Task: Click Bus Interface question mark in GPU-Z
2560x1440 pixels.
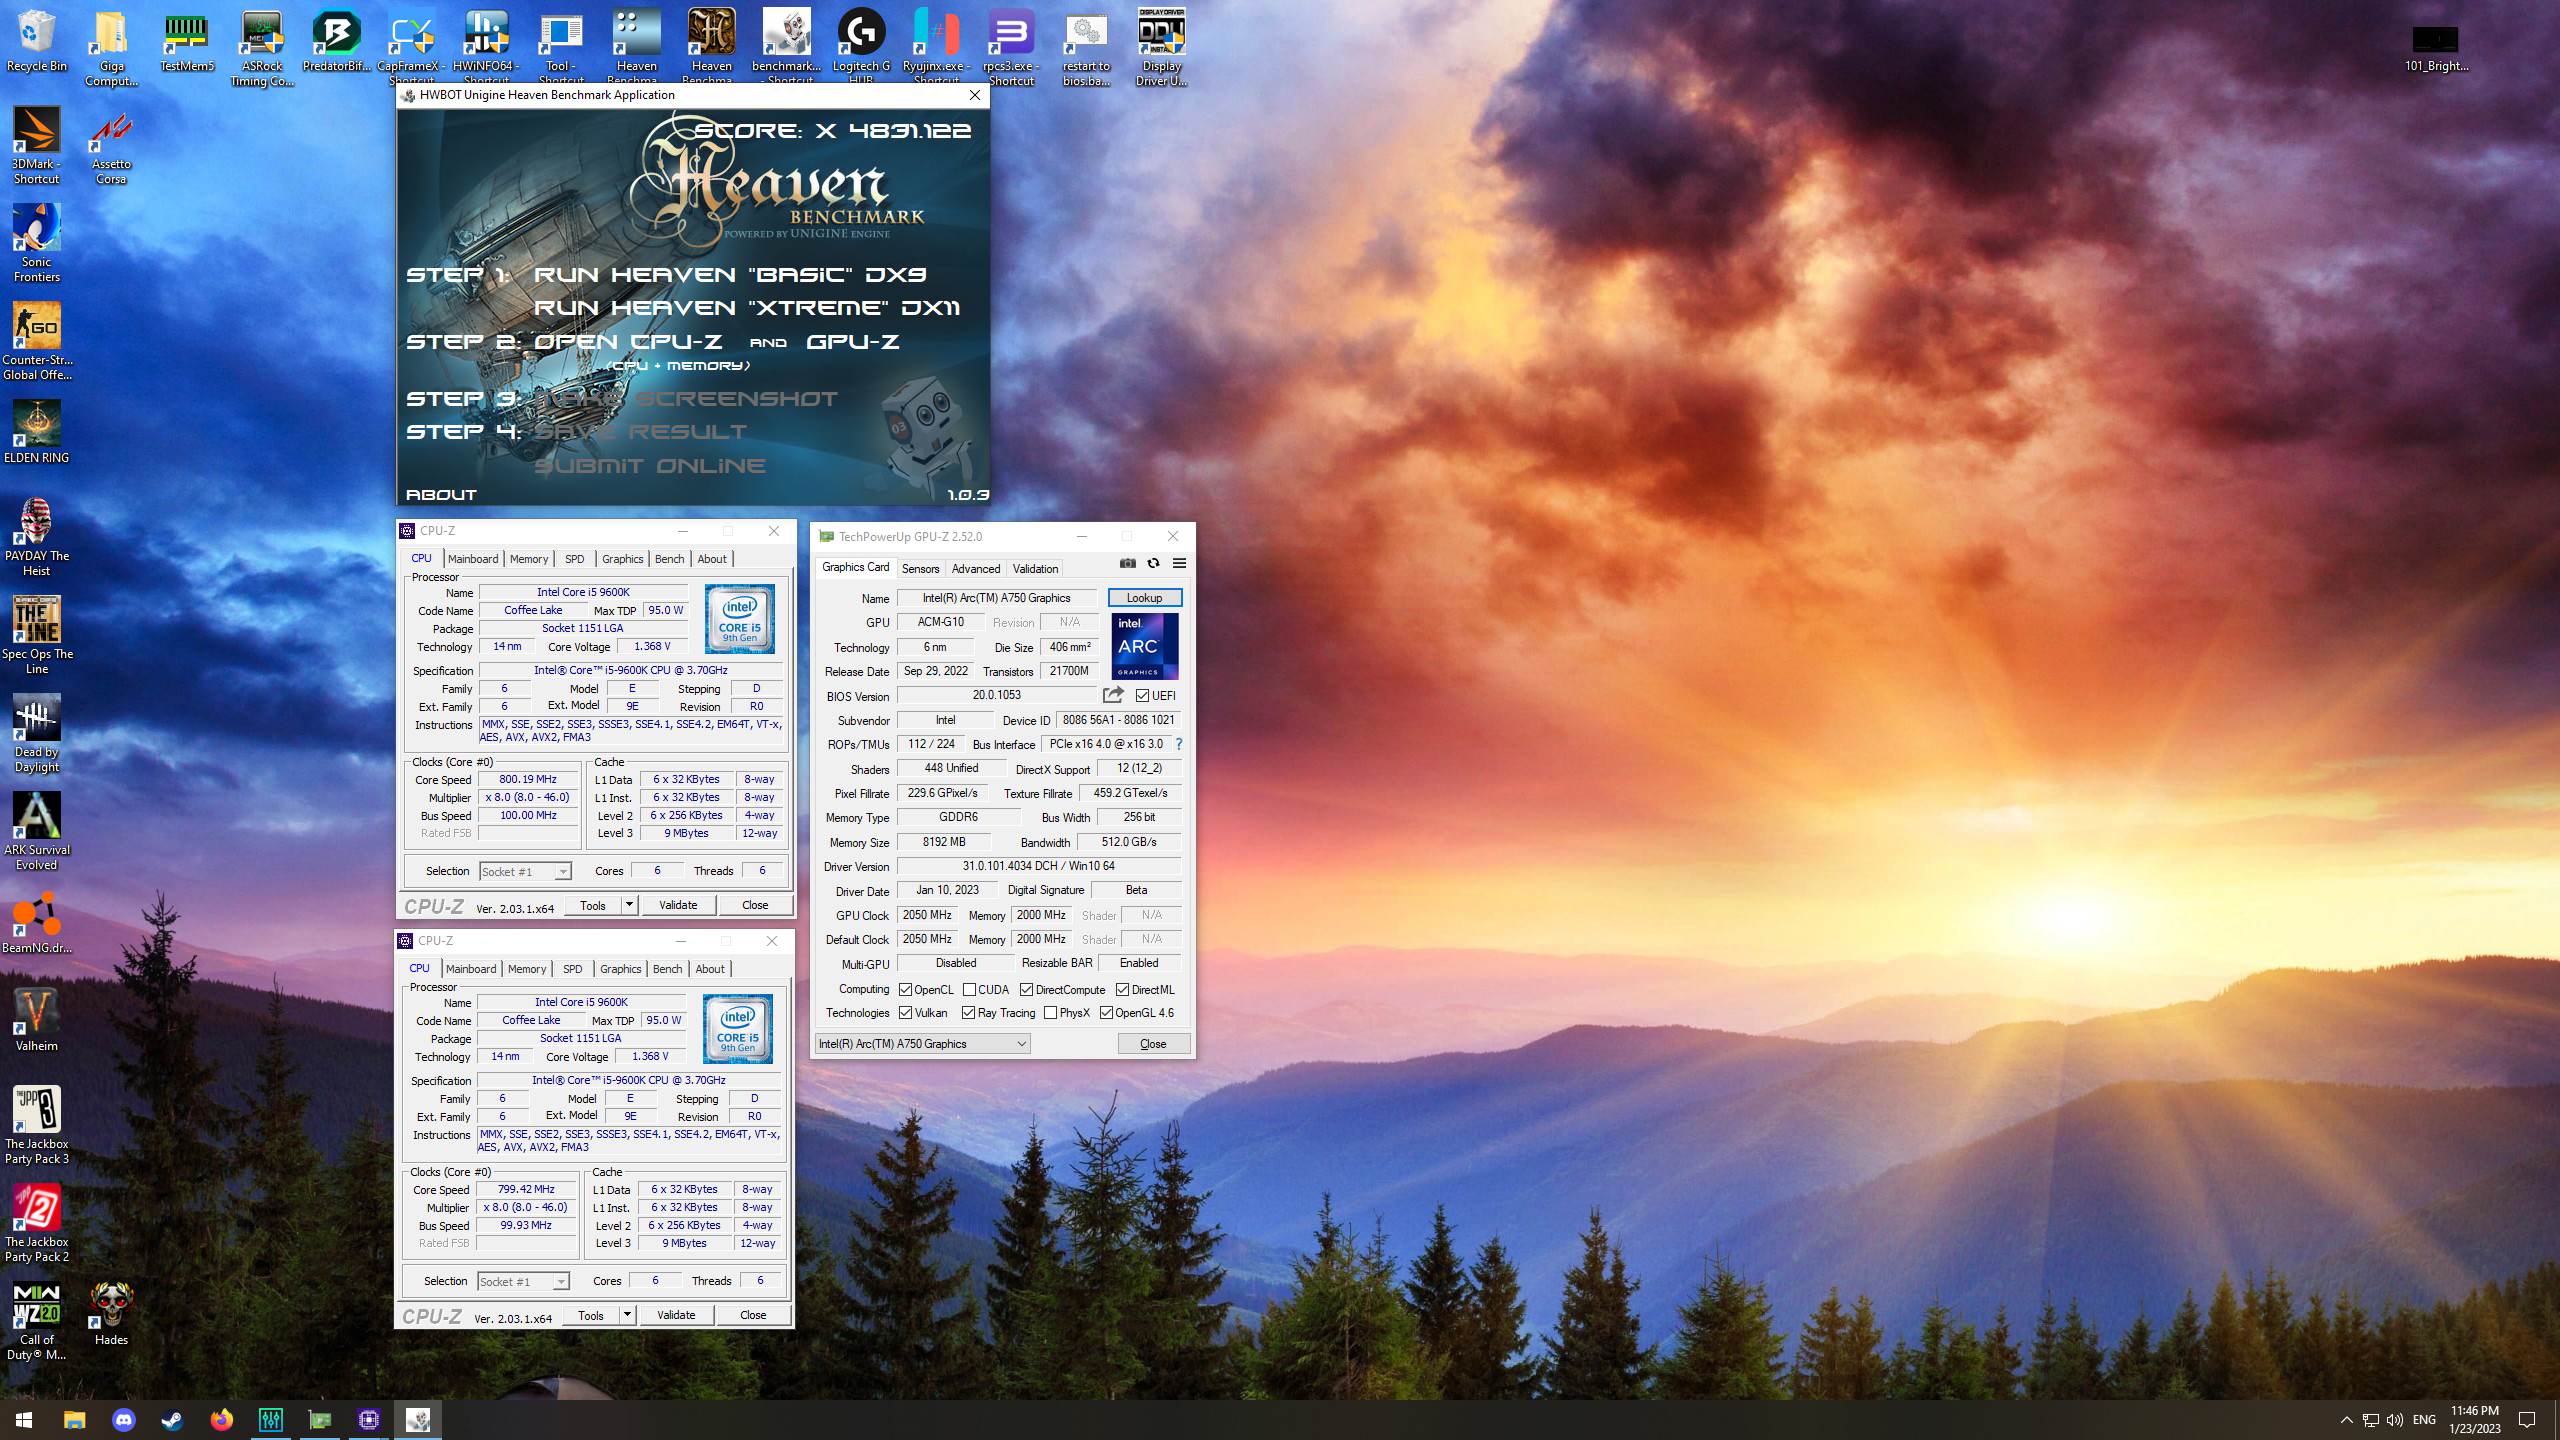Action: pyautogui.click(x=1179, y=744)
